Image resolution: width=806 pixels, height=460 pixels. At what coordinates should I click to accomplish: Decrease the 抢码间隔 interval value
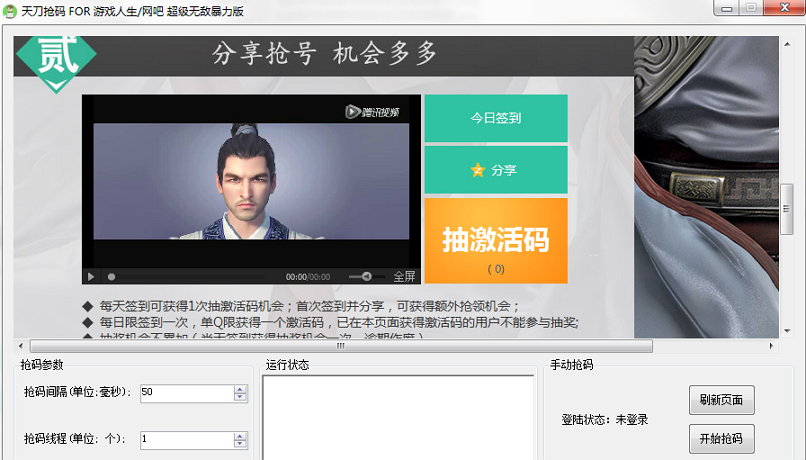[240, 397]
